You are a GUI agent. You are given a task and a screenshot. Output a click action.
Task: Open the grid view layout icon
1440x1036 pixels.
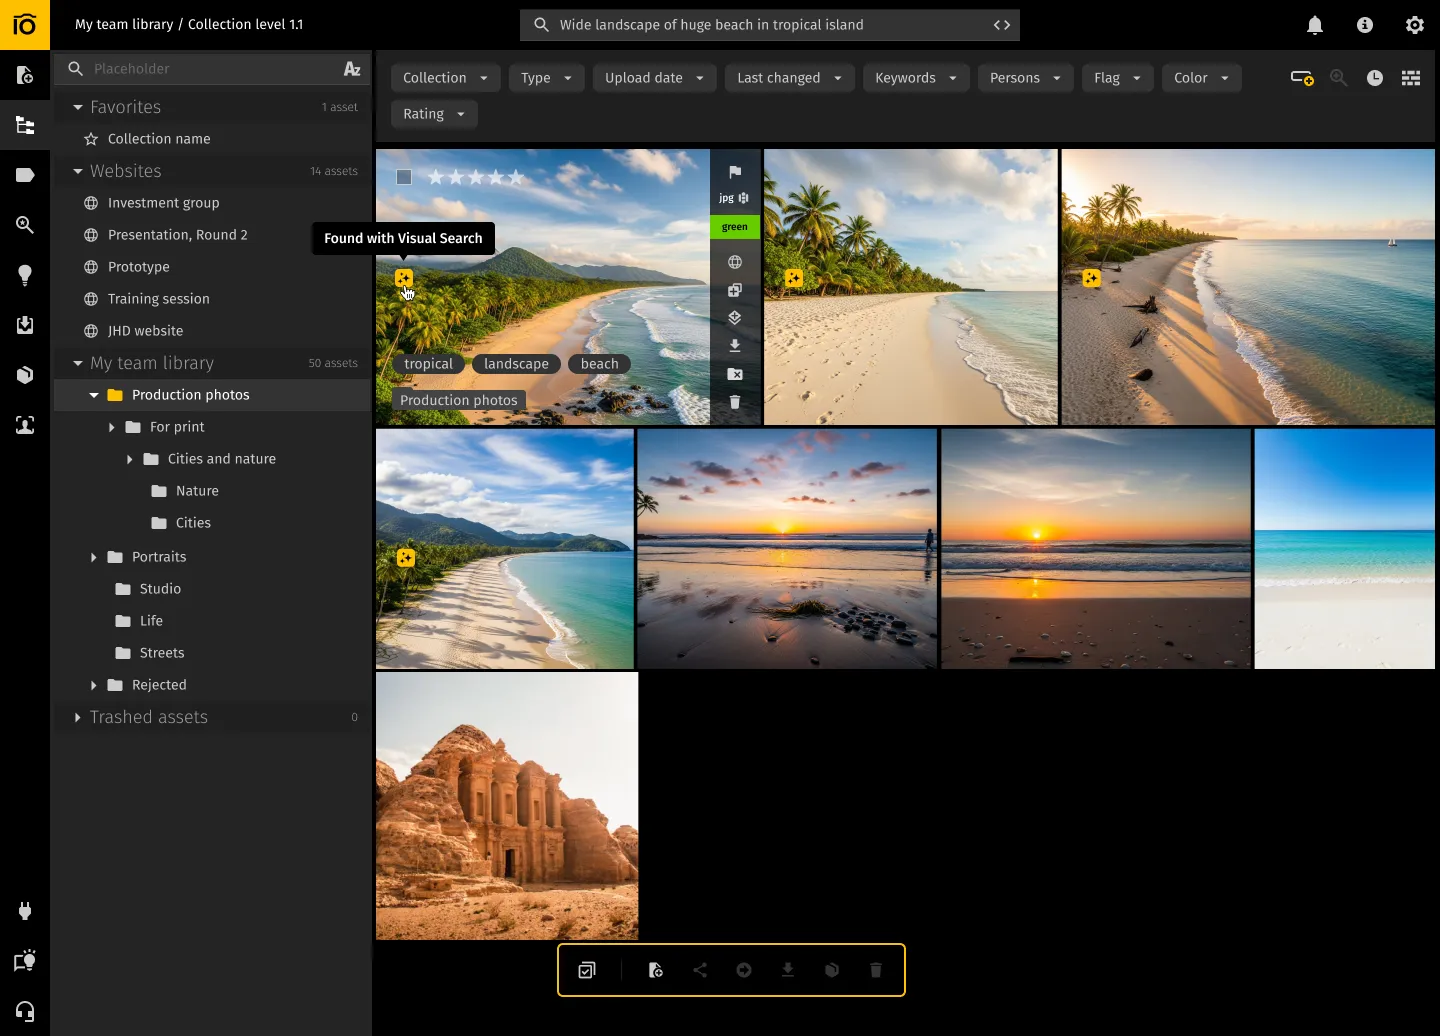click(1411, 77)
